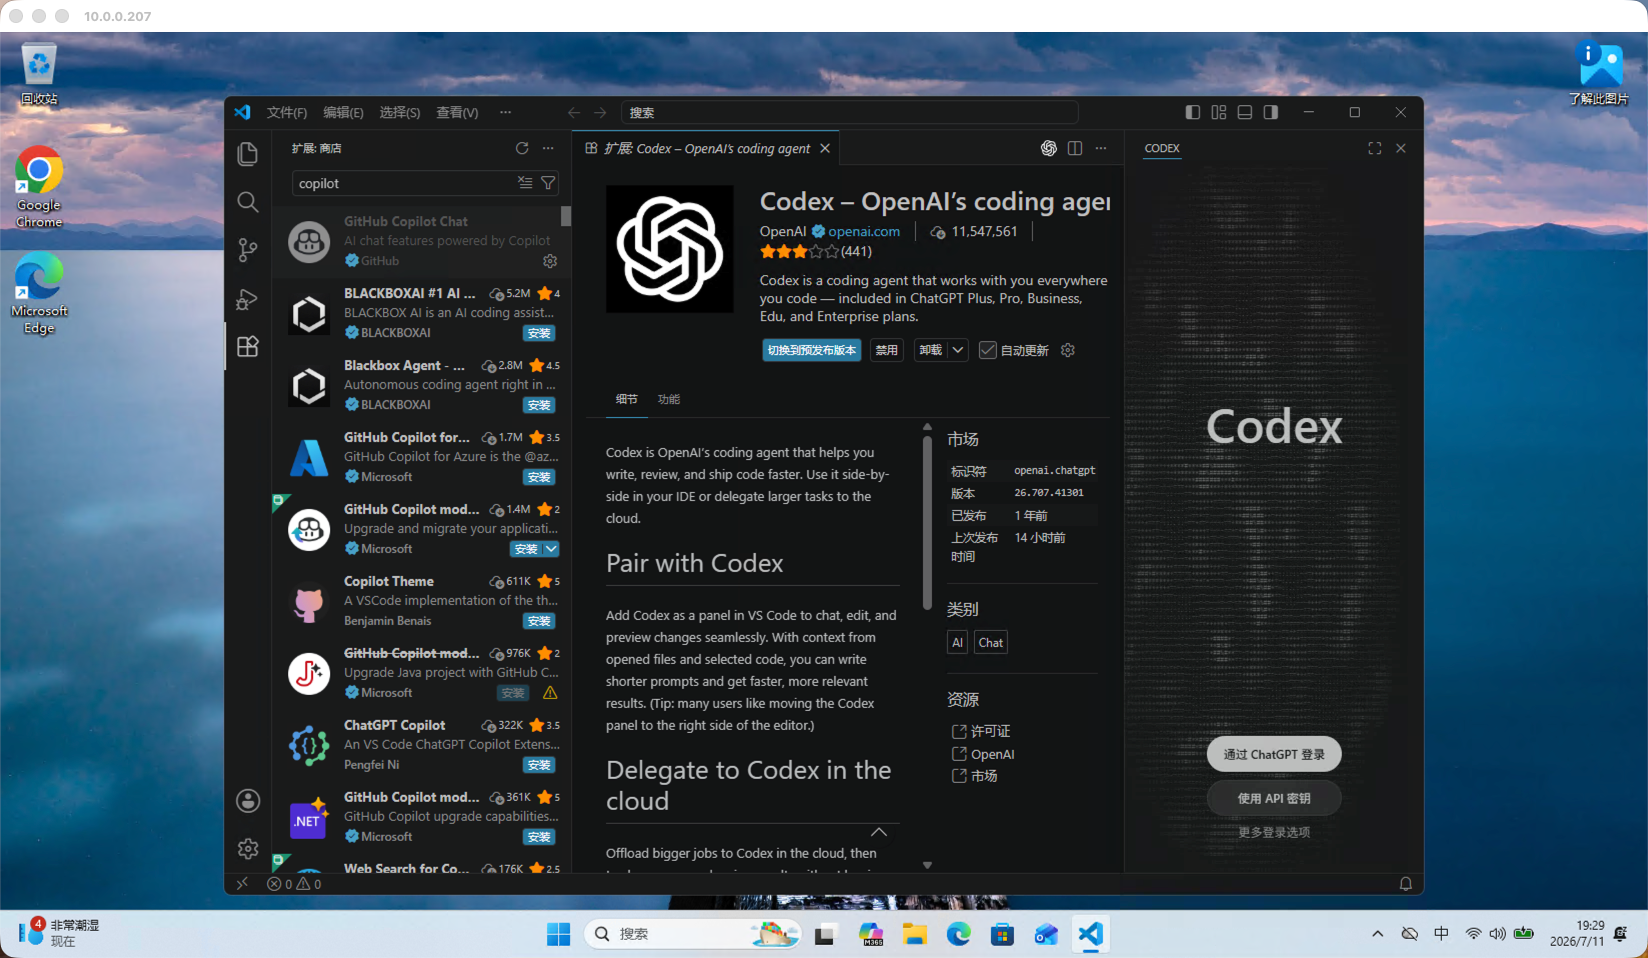This screenshot has height=958, width=1648.
Task: Collapse the scroll-to-top chevron in details
Action: click(x=879, y=832)
